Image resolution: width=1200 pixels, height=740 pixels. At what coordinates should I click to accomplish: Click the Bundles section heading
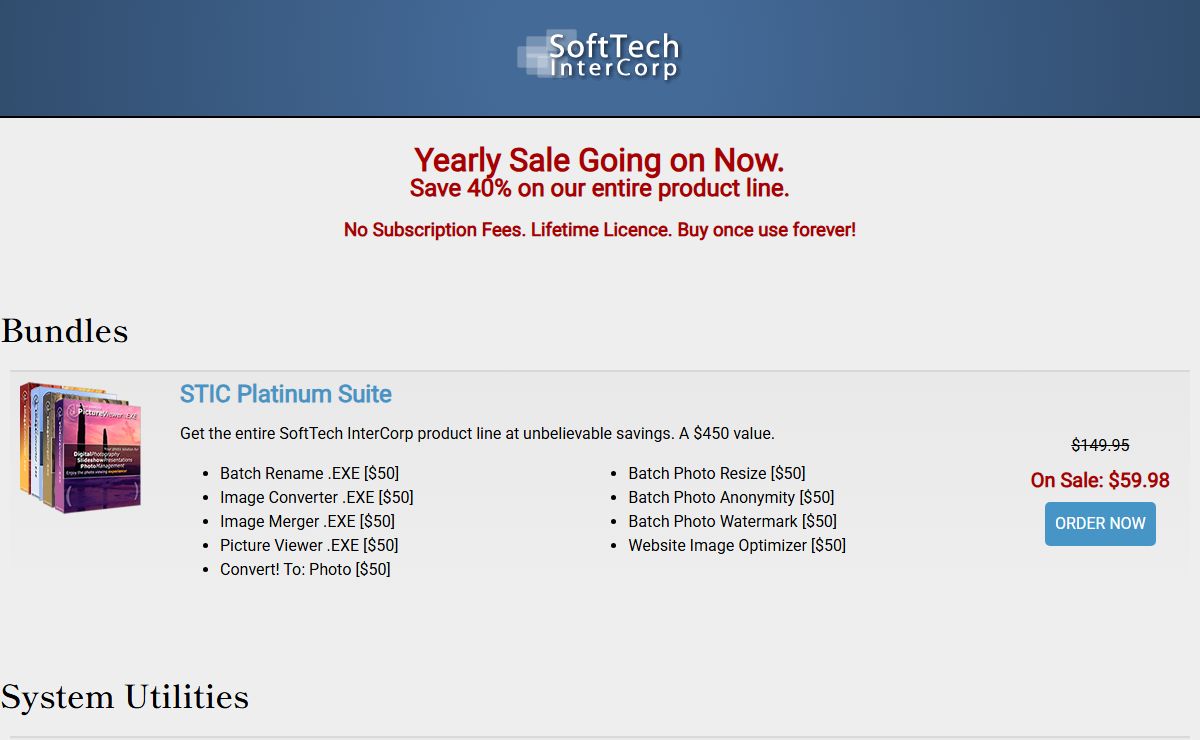(x=65, y=331)
